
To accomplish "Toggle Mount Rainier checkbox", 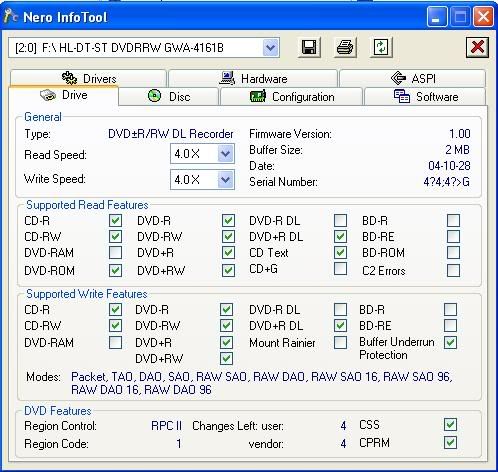I will point(340,342).
